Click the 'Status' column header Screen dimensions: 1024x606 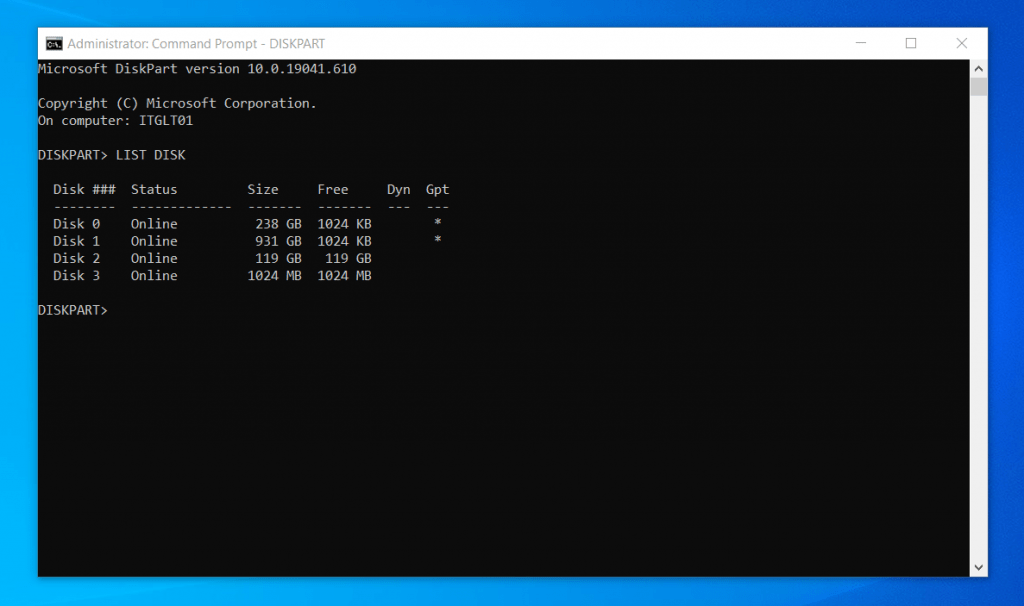point(154,189)
